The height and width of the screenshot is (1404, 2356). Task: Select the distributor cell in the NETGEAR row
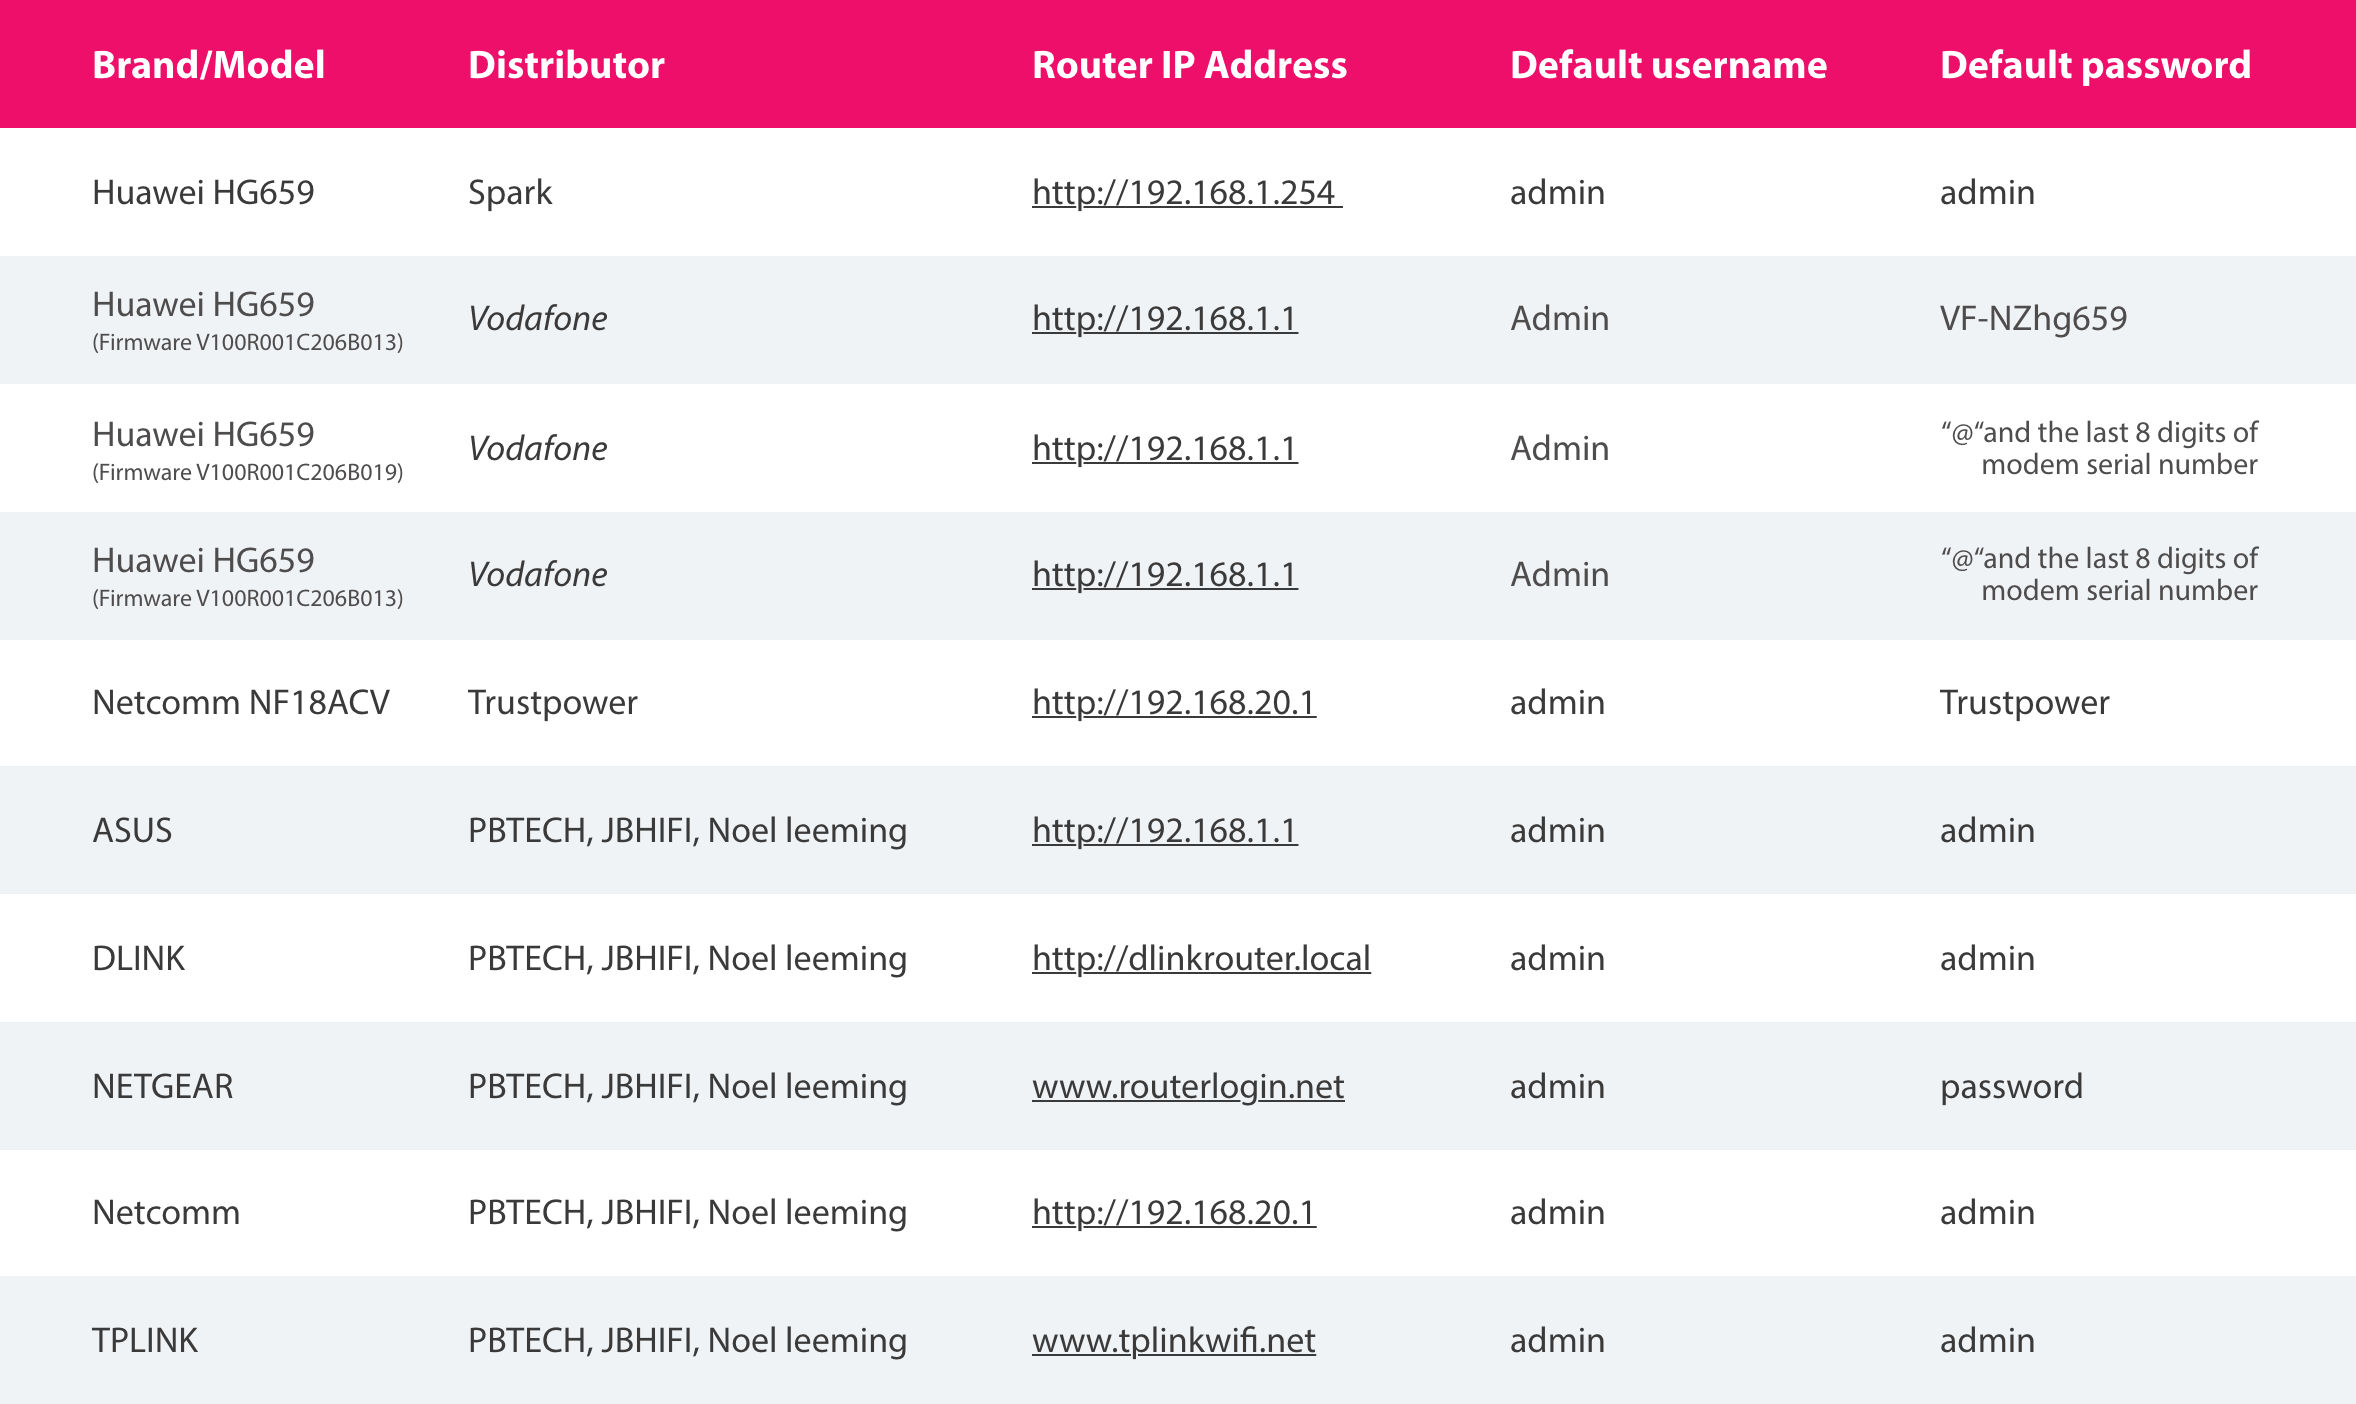687,1086
